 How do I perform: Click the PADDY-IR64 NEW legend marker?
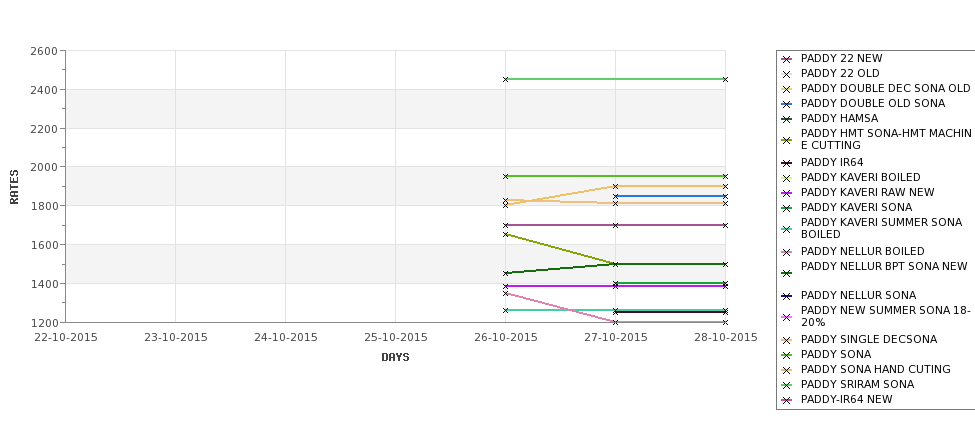[x=787, y=401]
